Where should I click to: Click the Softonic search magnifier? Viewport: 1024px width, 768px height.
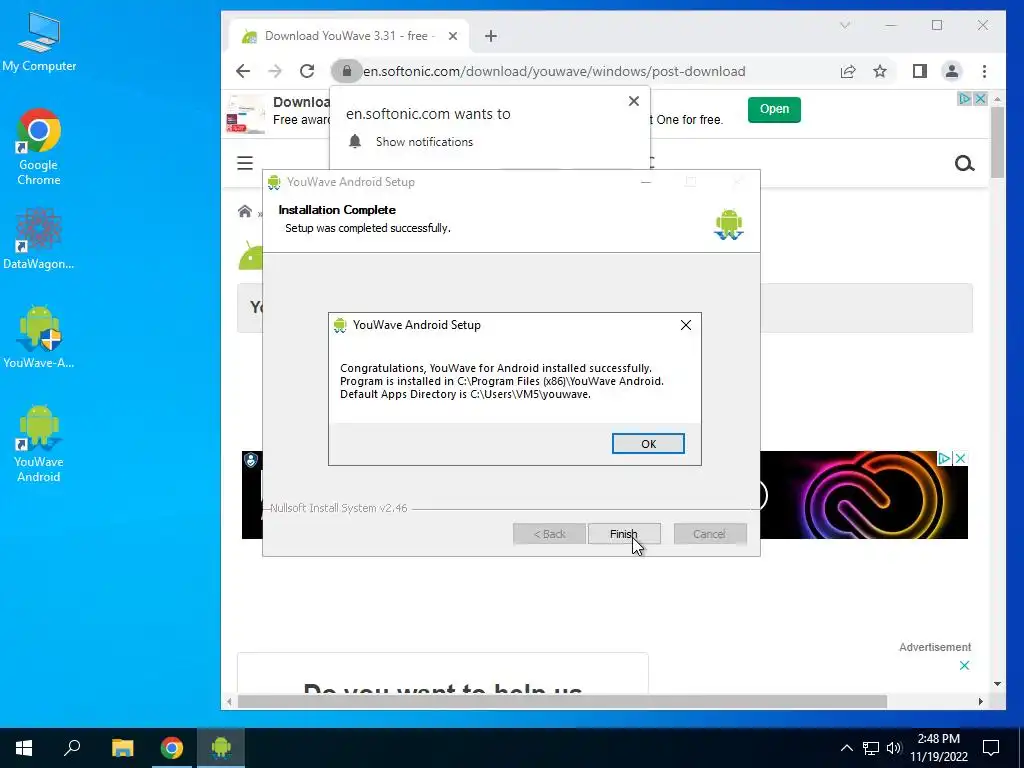pyautogui.click(x=965, y=163)
